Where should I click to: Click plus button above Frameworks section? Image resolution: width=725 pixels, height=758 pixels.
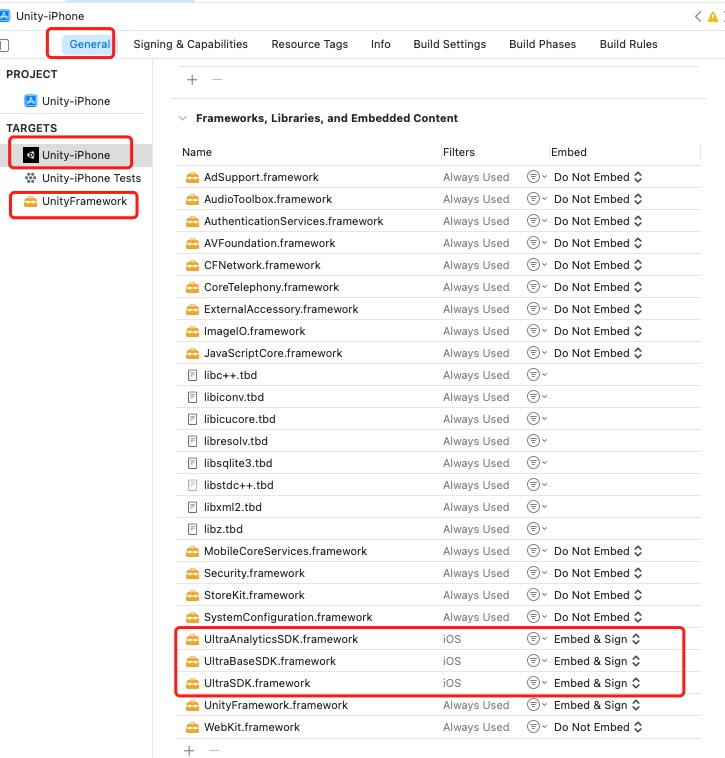coord(192,80)
